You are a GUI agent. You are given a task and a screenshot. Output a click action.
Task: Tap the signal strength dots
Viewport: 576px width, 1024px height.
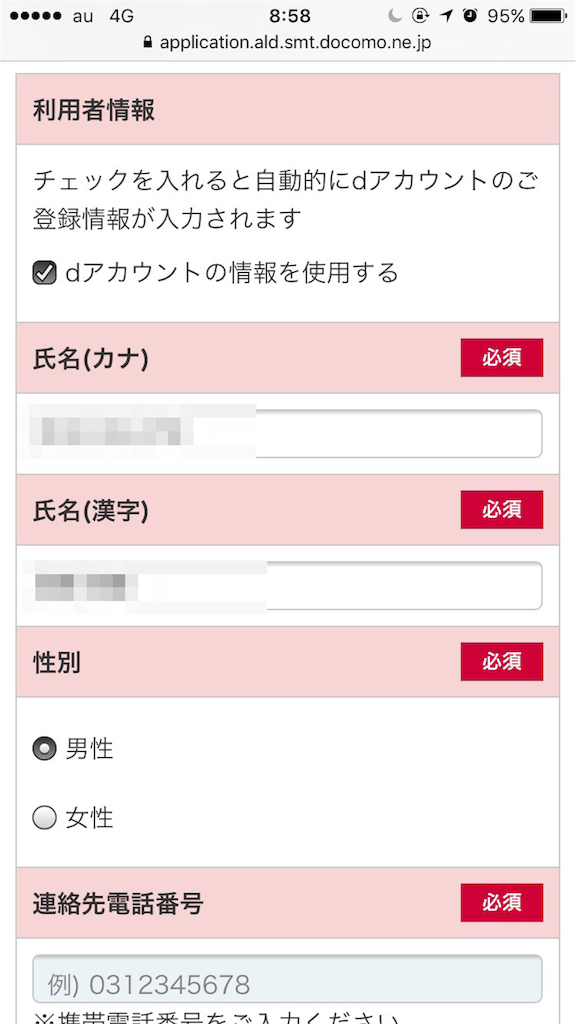point(36,16)
